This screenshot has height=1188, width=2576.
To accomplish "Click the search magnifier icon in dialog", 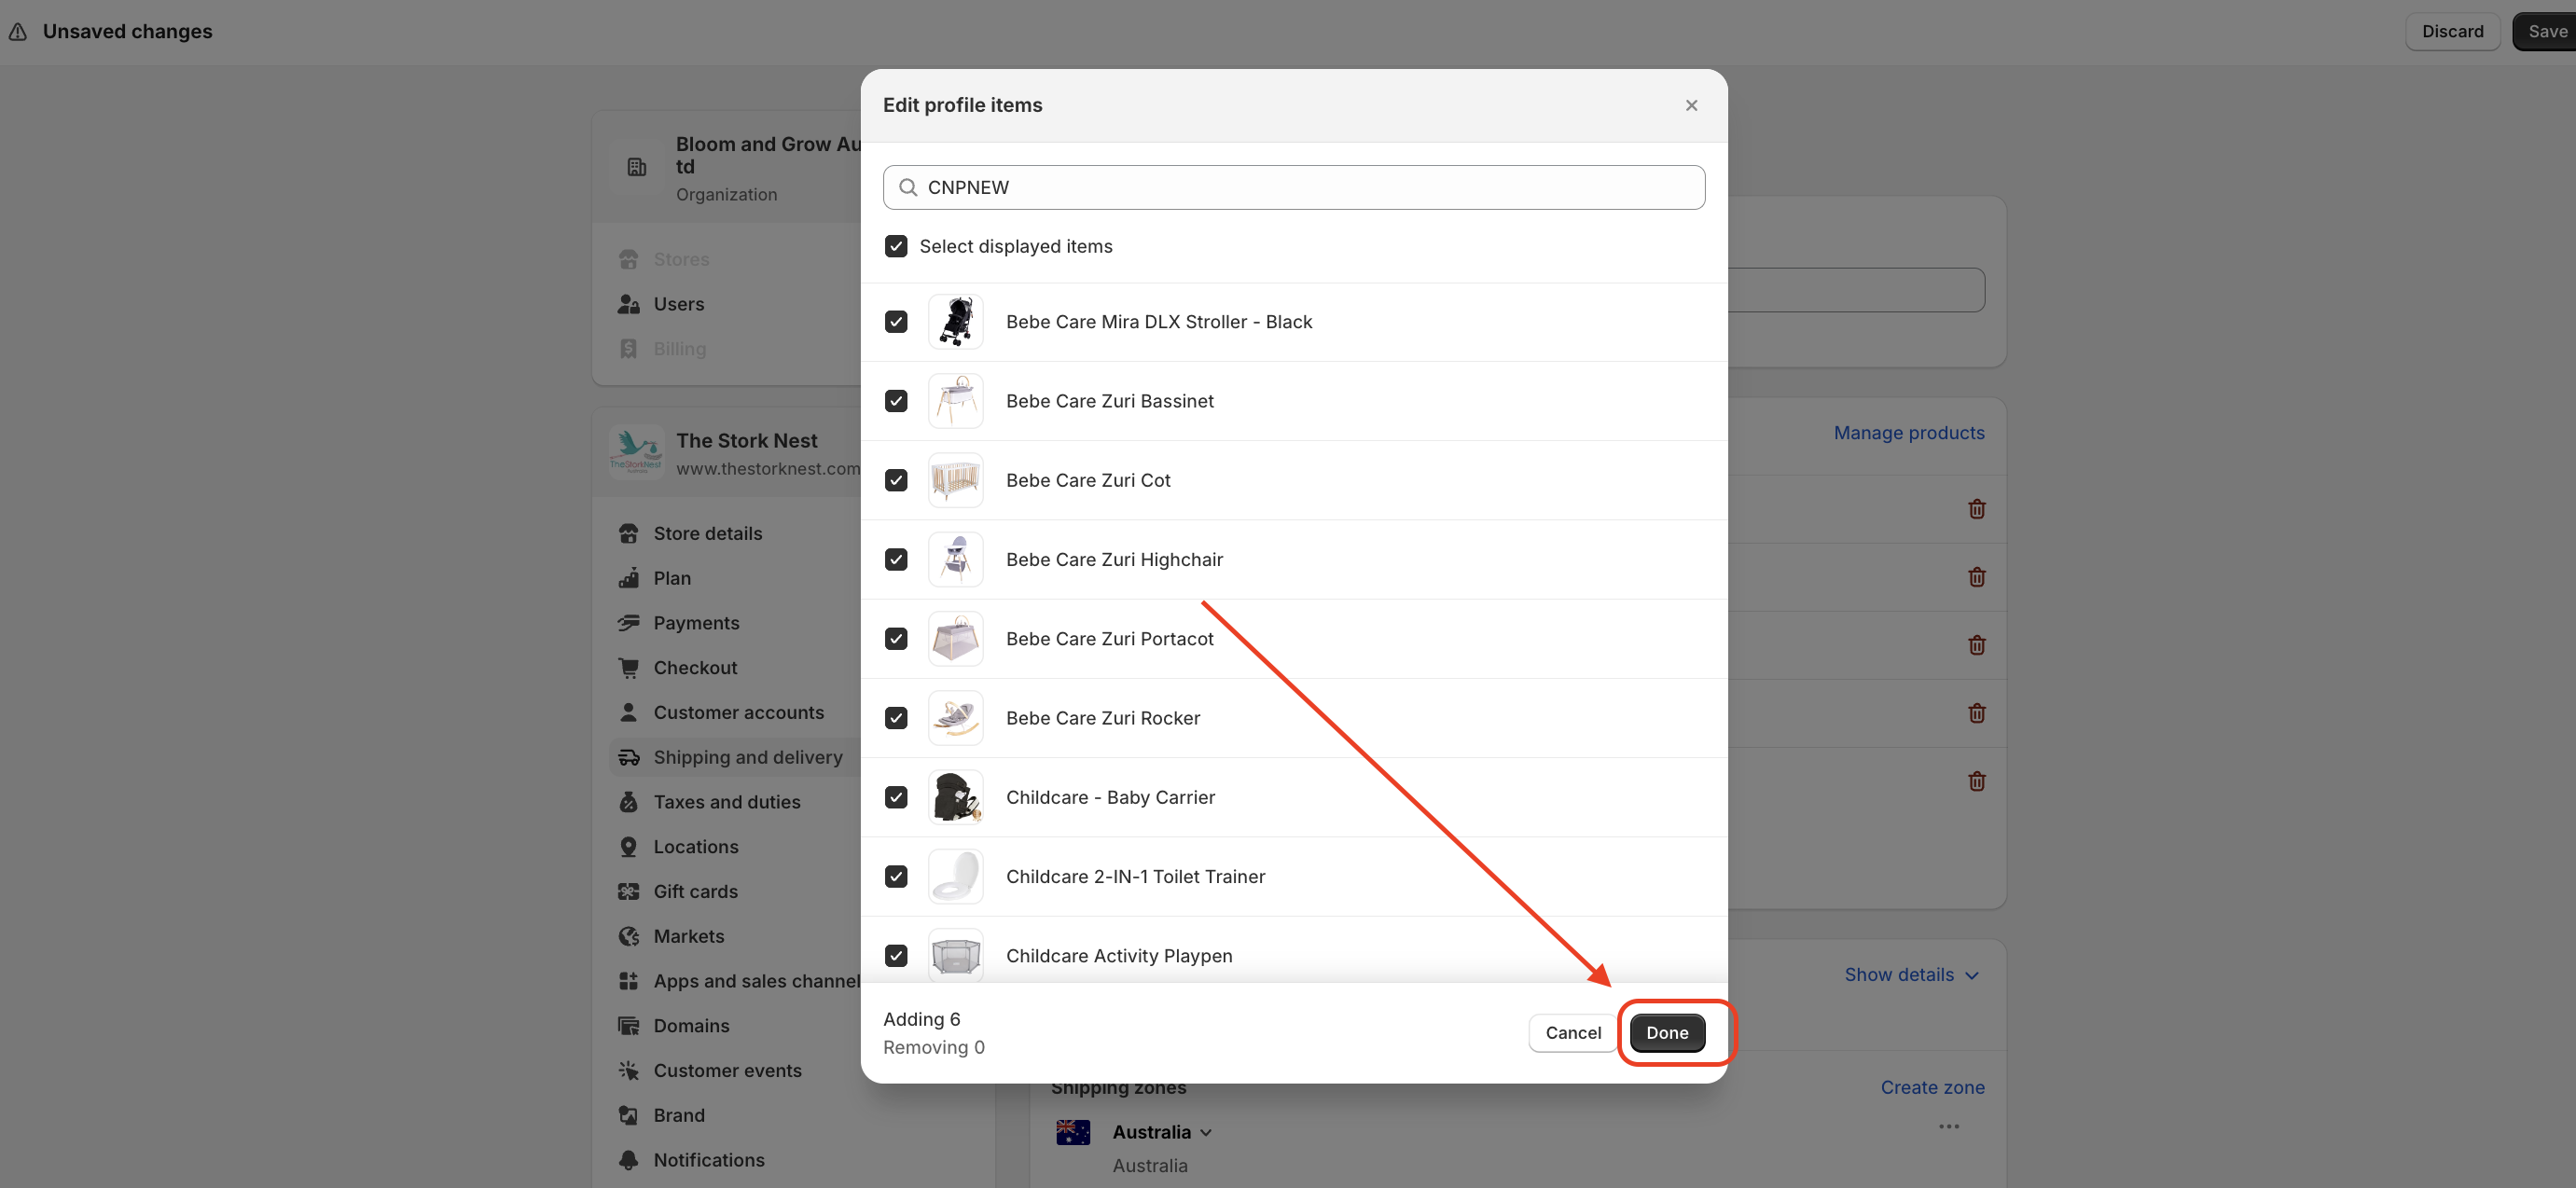I will click(x=907, y=187).
